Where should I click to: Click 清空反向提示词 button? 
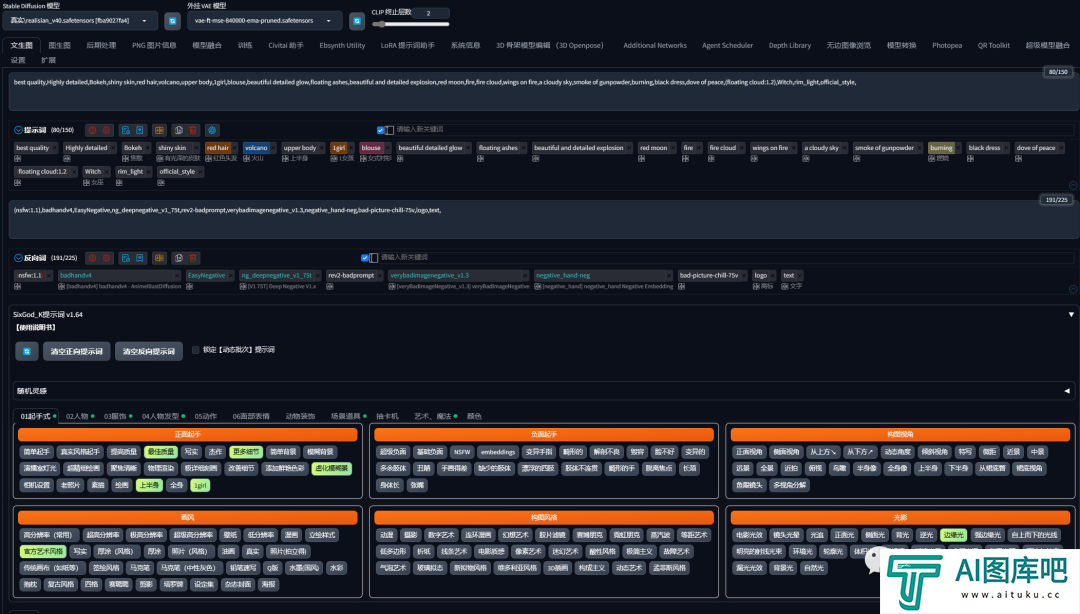click(x=149, y=351)
